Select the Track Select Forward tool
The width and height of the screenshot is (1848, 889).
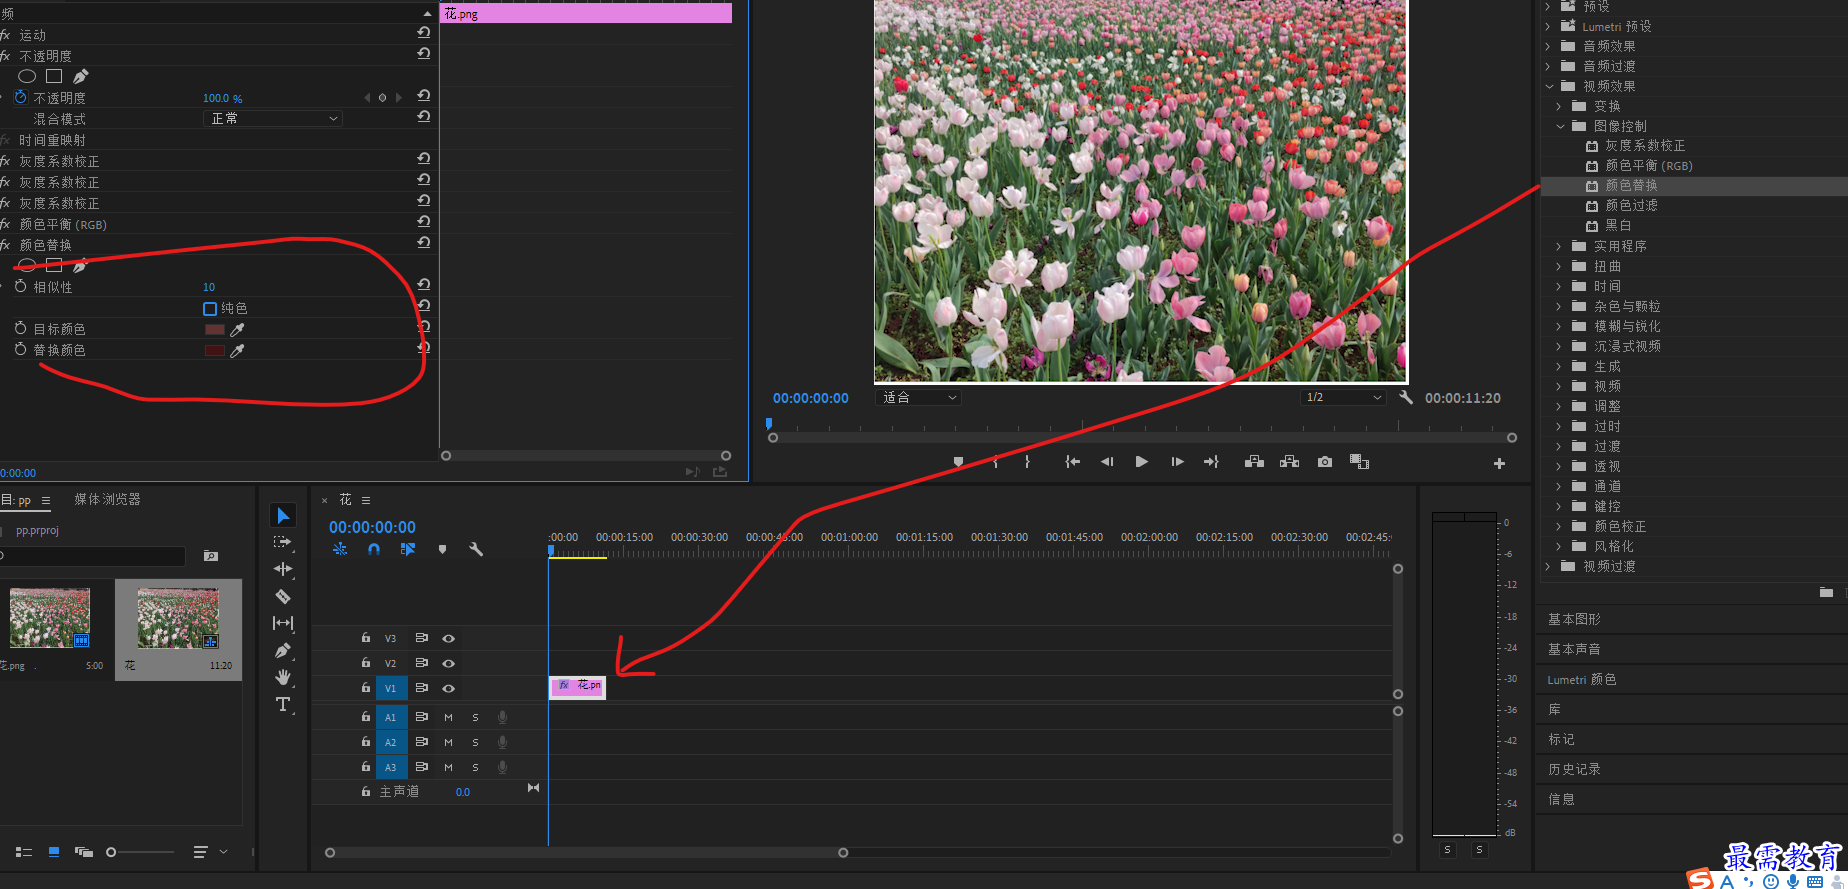(x=283, y=542)
